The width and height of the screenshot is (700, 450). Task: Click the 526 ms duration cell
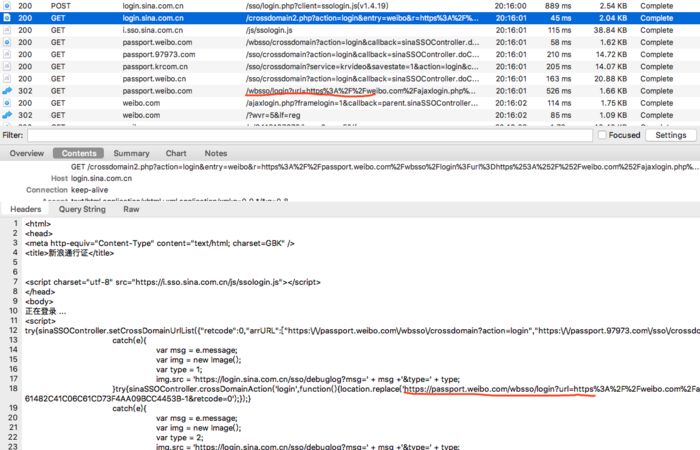[x=559, y=91]
